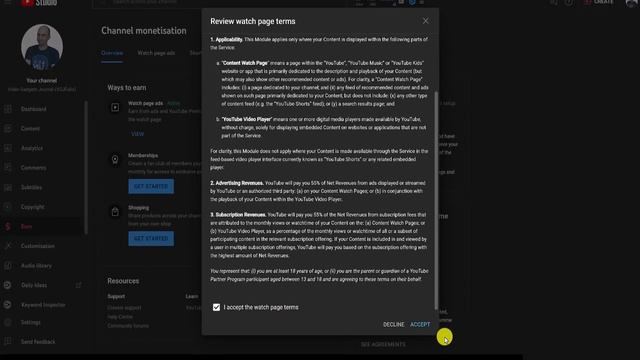Open the Customisation wand icon
The image size is (640, 360).
[8, 246]
